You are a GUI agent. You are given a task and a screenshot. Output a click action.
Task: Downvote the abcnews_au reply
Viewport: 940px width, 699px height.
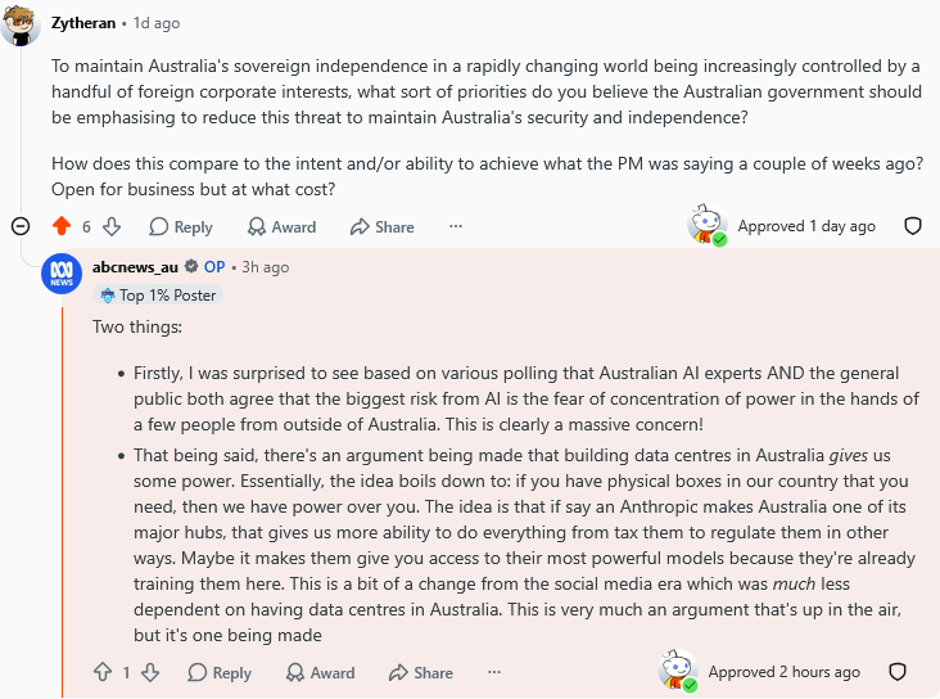(150, 672)
